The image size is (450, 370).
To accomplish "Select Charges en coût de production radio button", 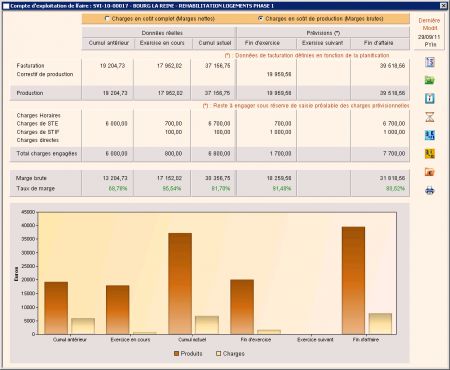I will 260,19.
